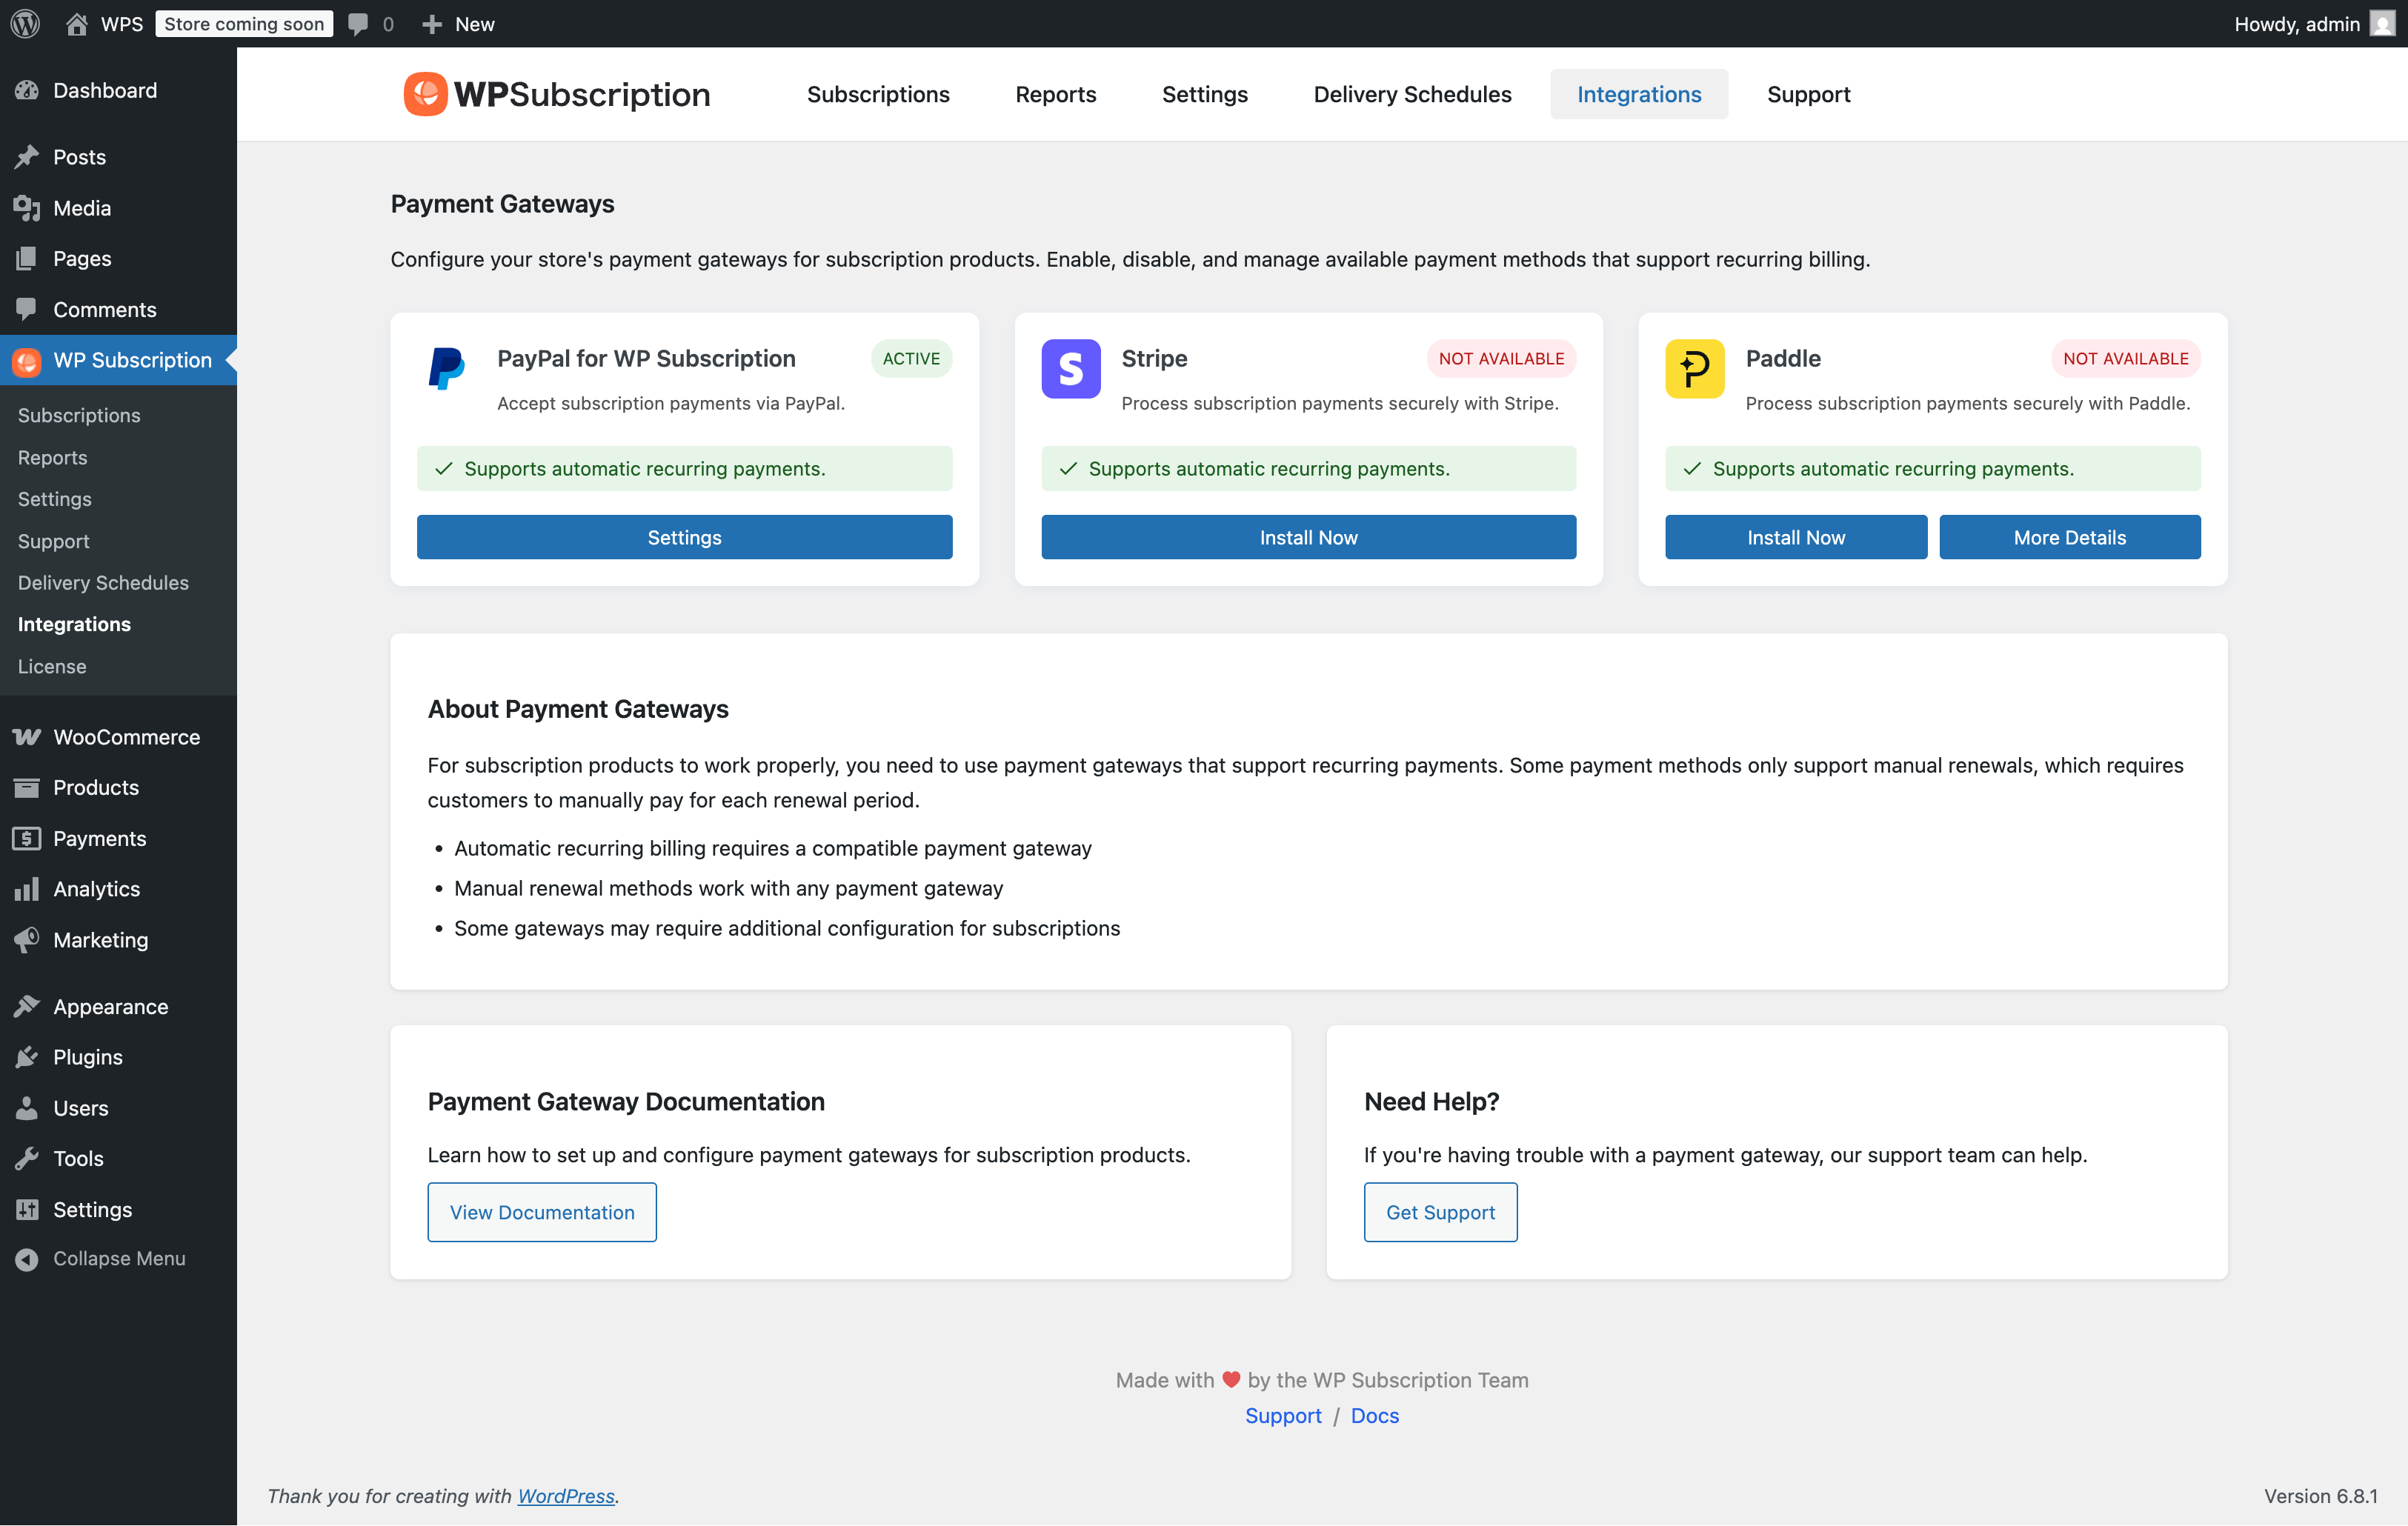Click the PayPal gateway logo

(446, 368)
